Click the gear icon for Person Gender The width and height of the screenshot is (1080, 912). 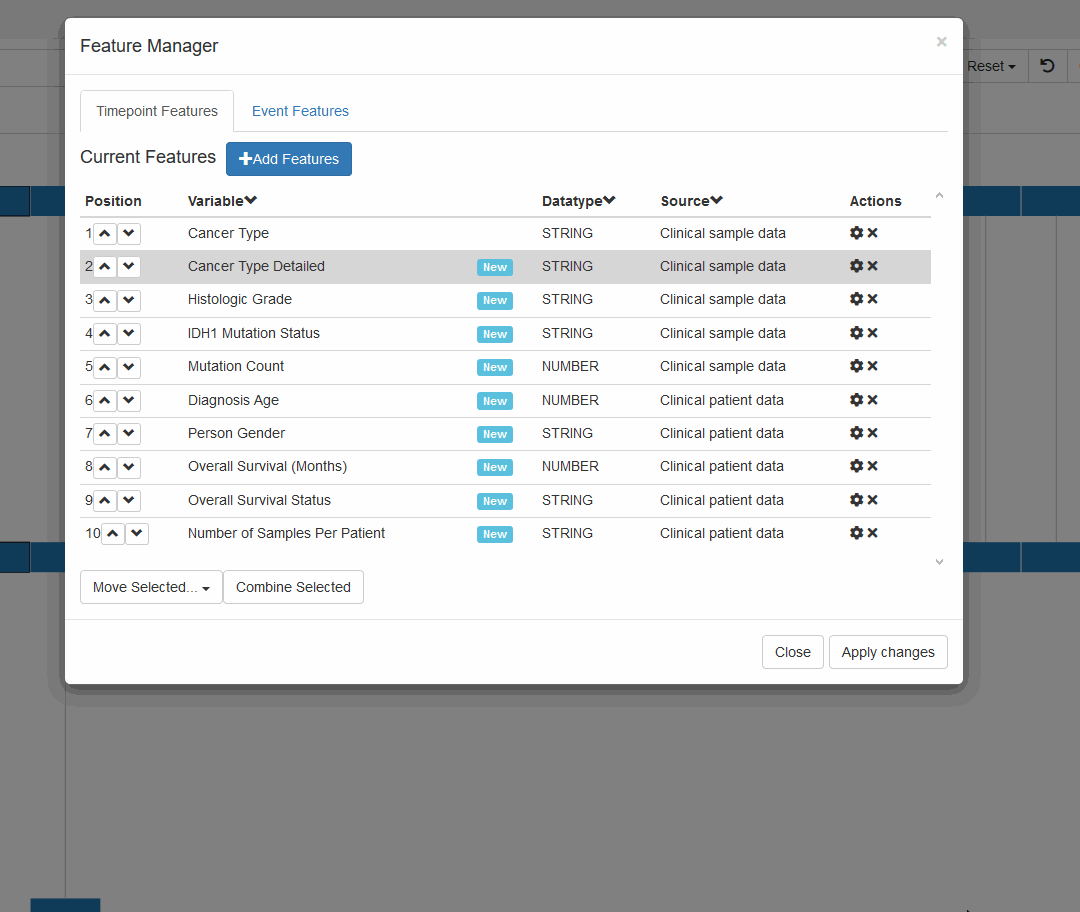(x=856, y=433)
